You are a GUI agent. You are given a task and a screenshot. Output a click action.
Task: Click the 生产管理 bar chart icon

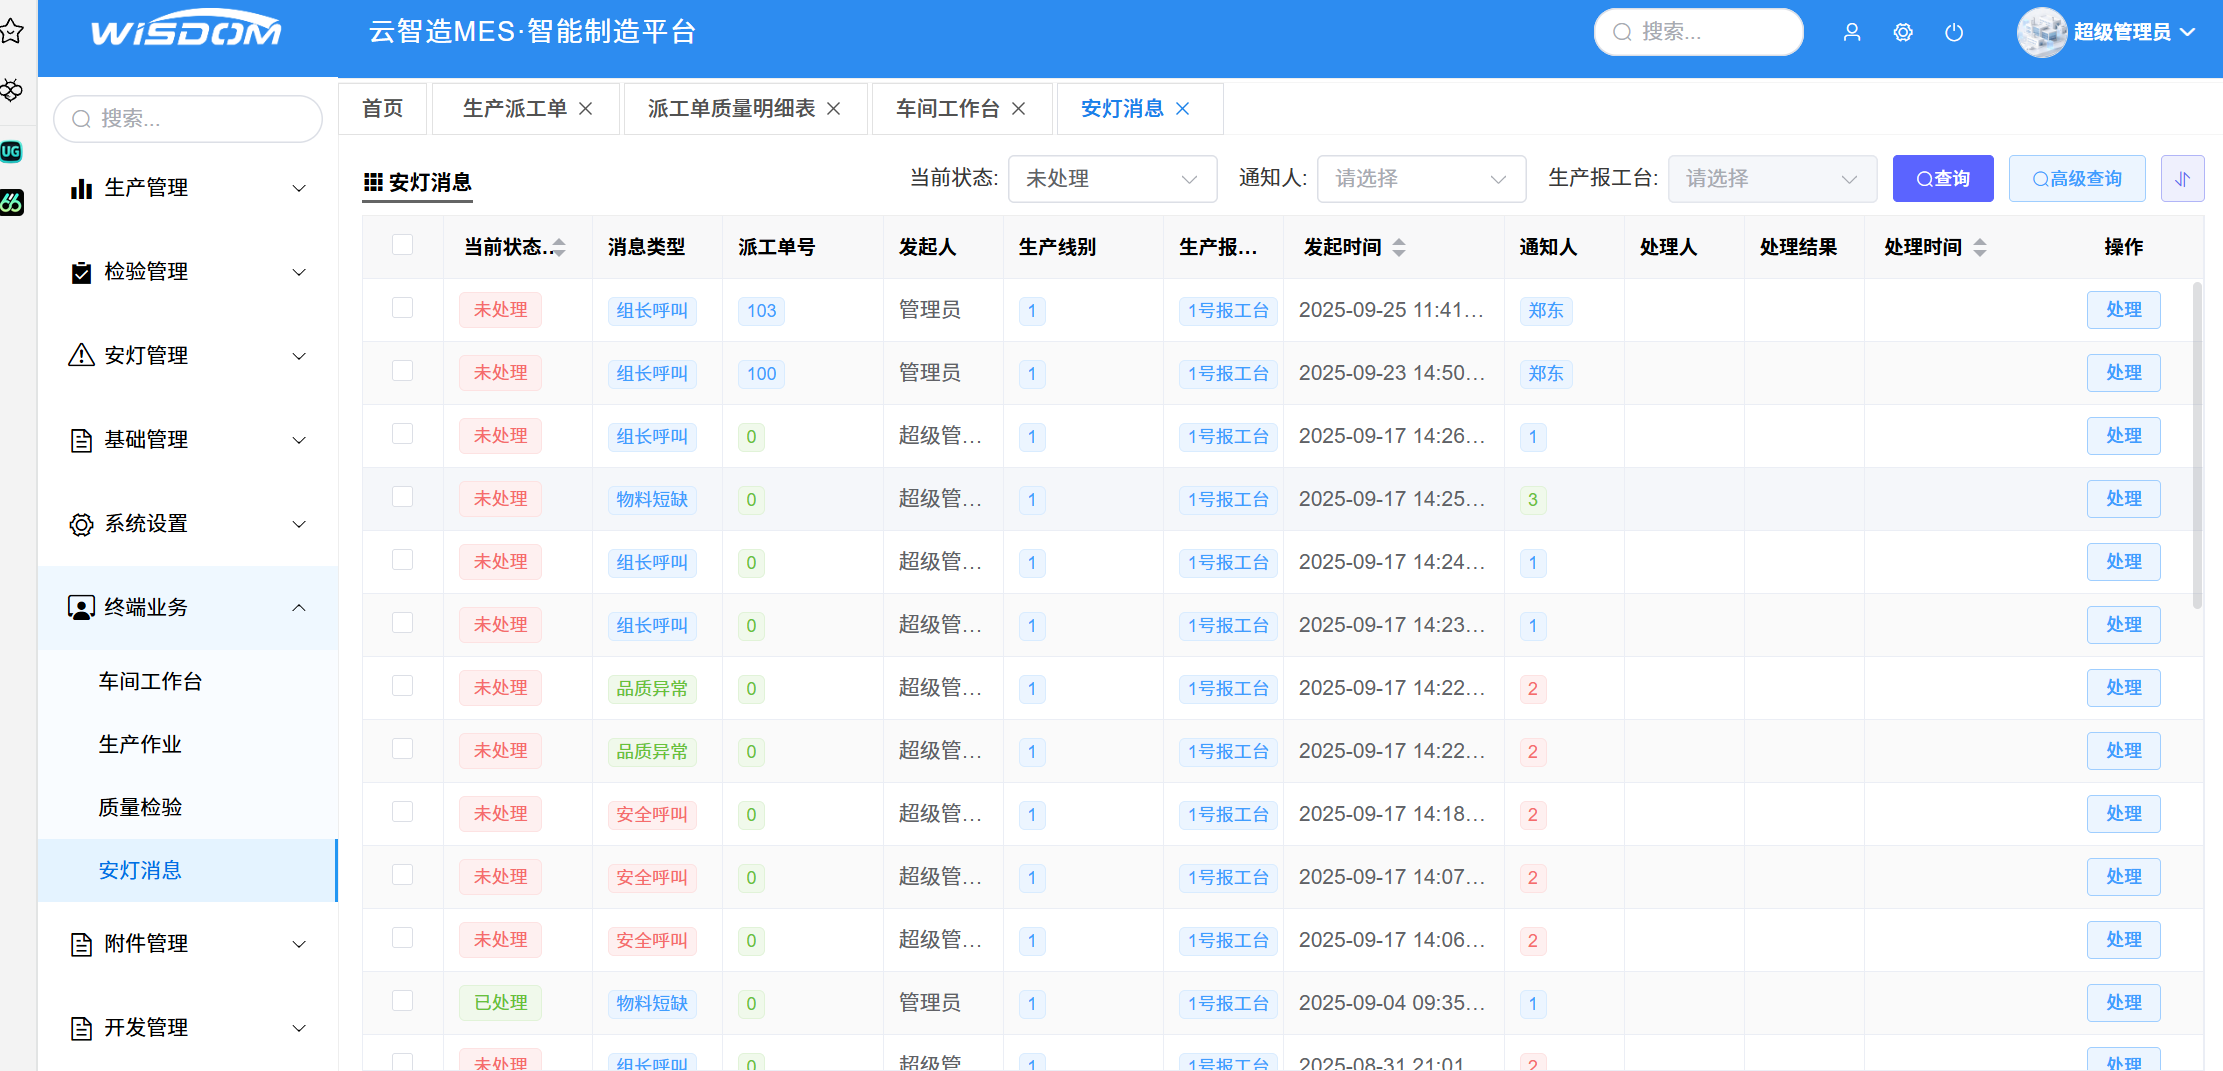(x=81, y=188)
